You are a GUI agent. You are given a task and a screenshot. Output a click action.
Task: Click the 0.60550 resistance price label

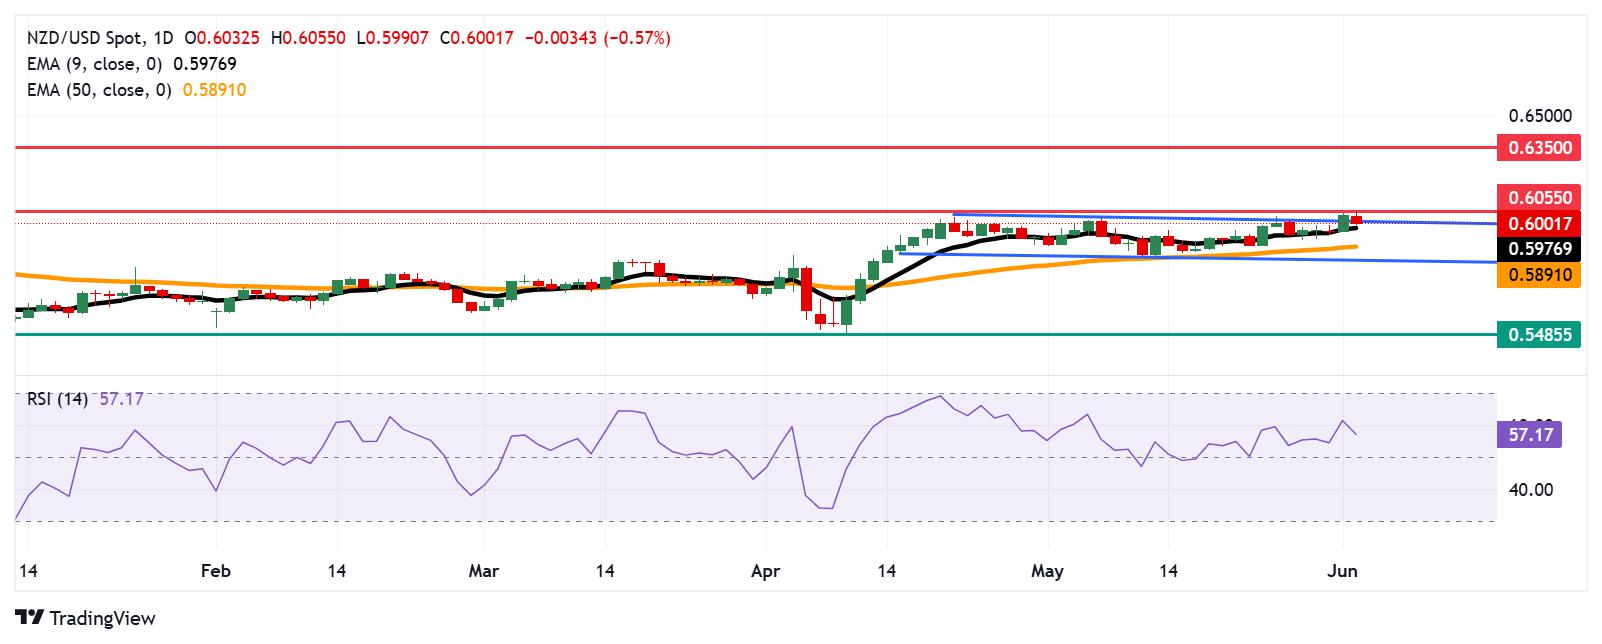point(1539,198)
